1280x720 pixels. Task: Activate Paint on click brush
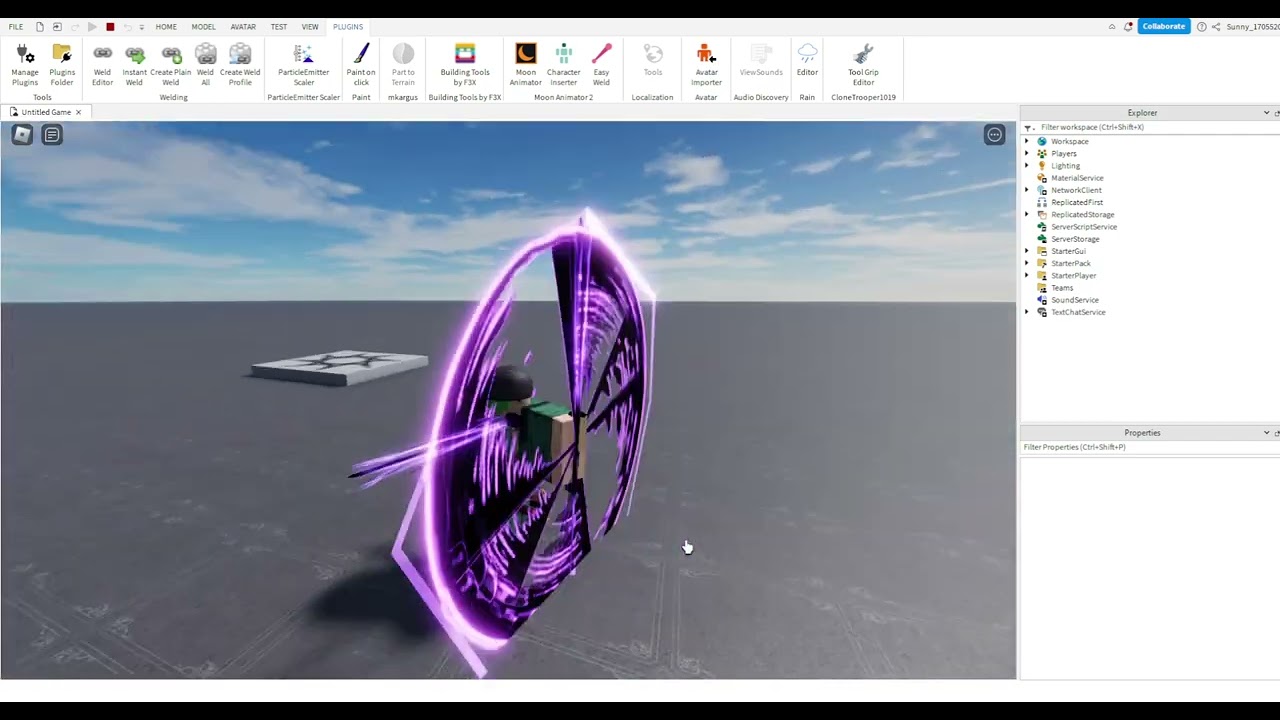coord(361,65)
